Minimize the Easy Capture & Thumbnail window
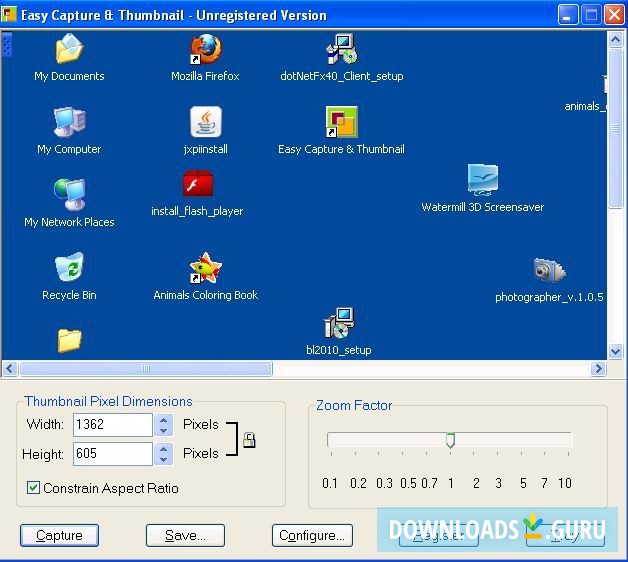 568,15
